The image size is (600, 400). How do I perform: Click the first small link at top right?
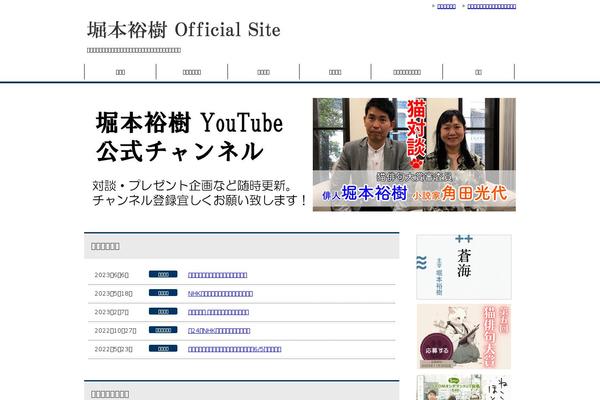point(446,6)
